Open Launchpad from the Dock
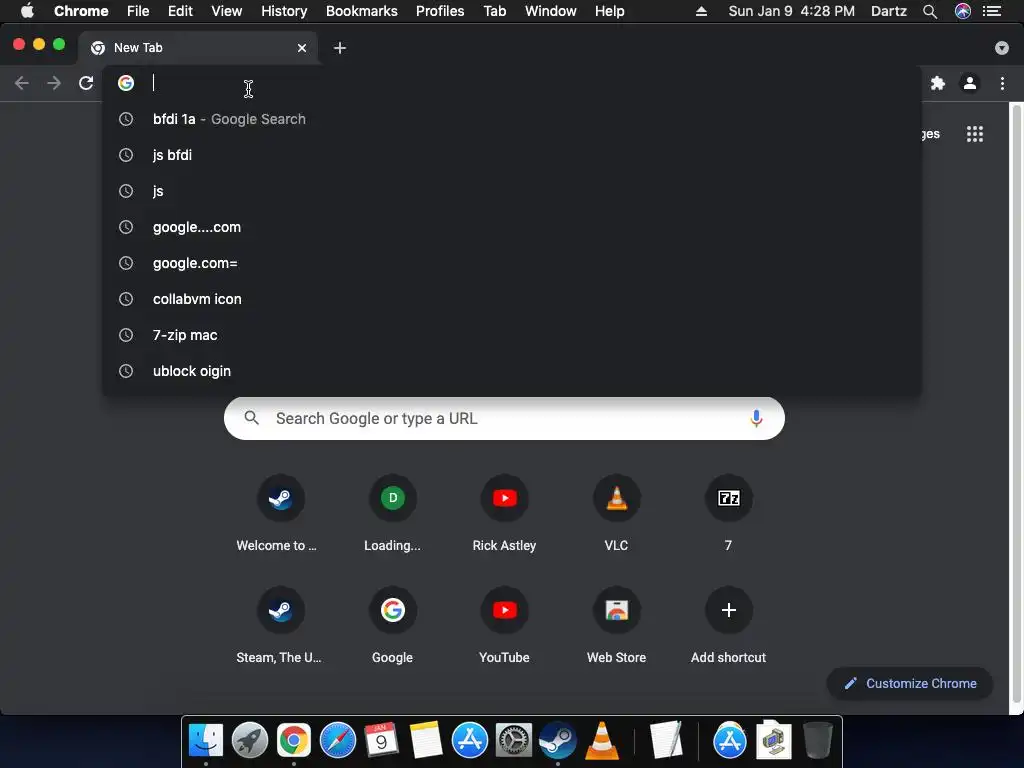The width and height of the screenshot is (1024, 768). click(250, 740)
